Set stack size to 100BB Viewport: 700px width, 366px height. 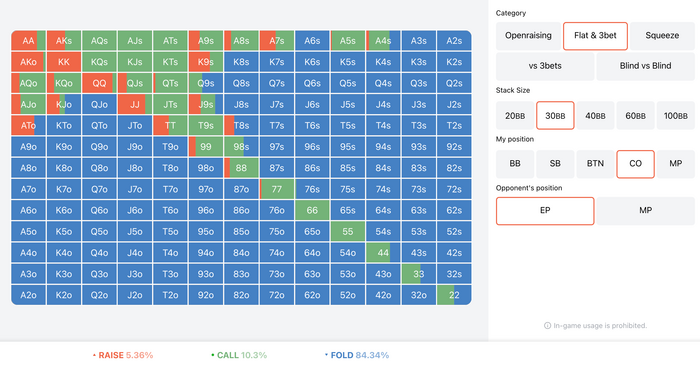[675, 116]
